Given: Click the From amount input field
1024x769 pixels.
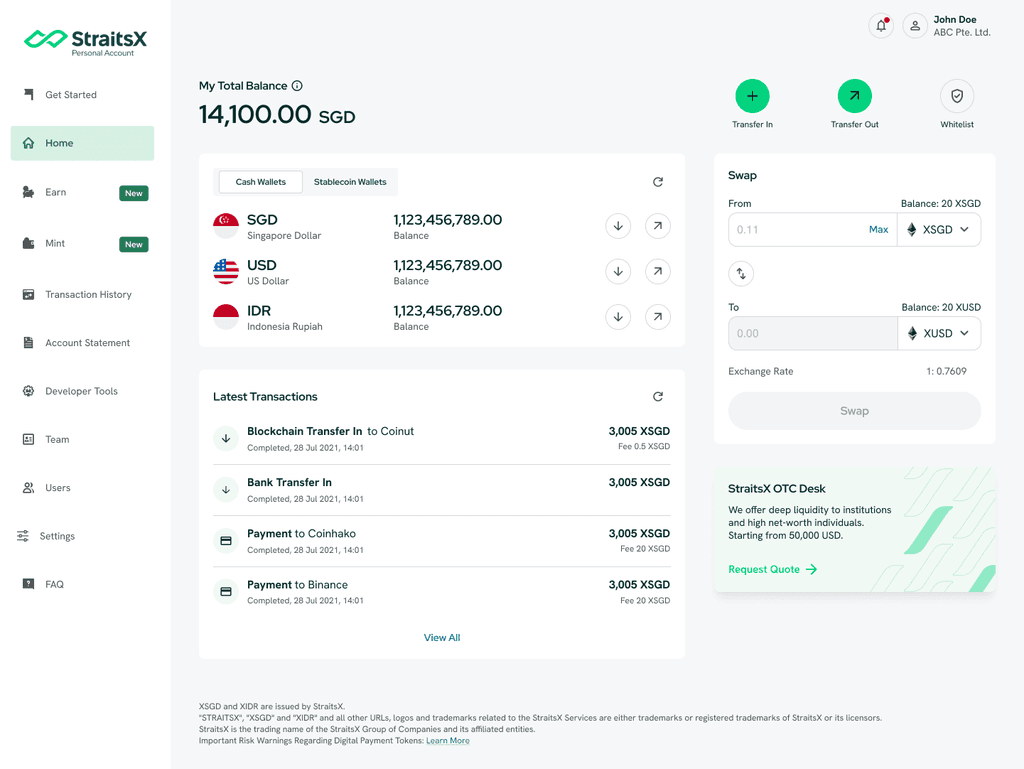Looking at the screenshot, I should [x=812, y=230].
